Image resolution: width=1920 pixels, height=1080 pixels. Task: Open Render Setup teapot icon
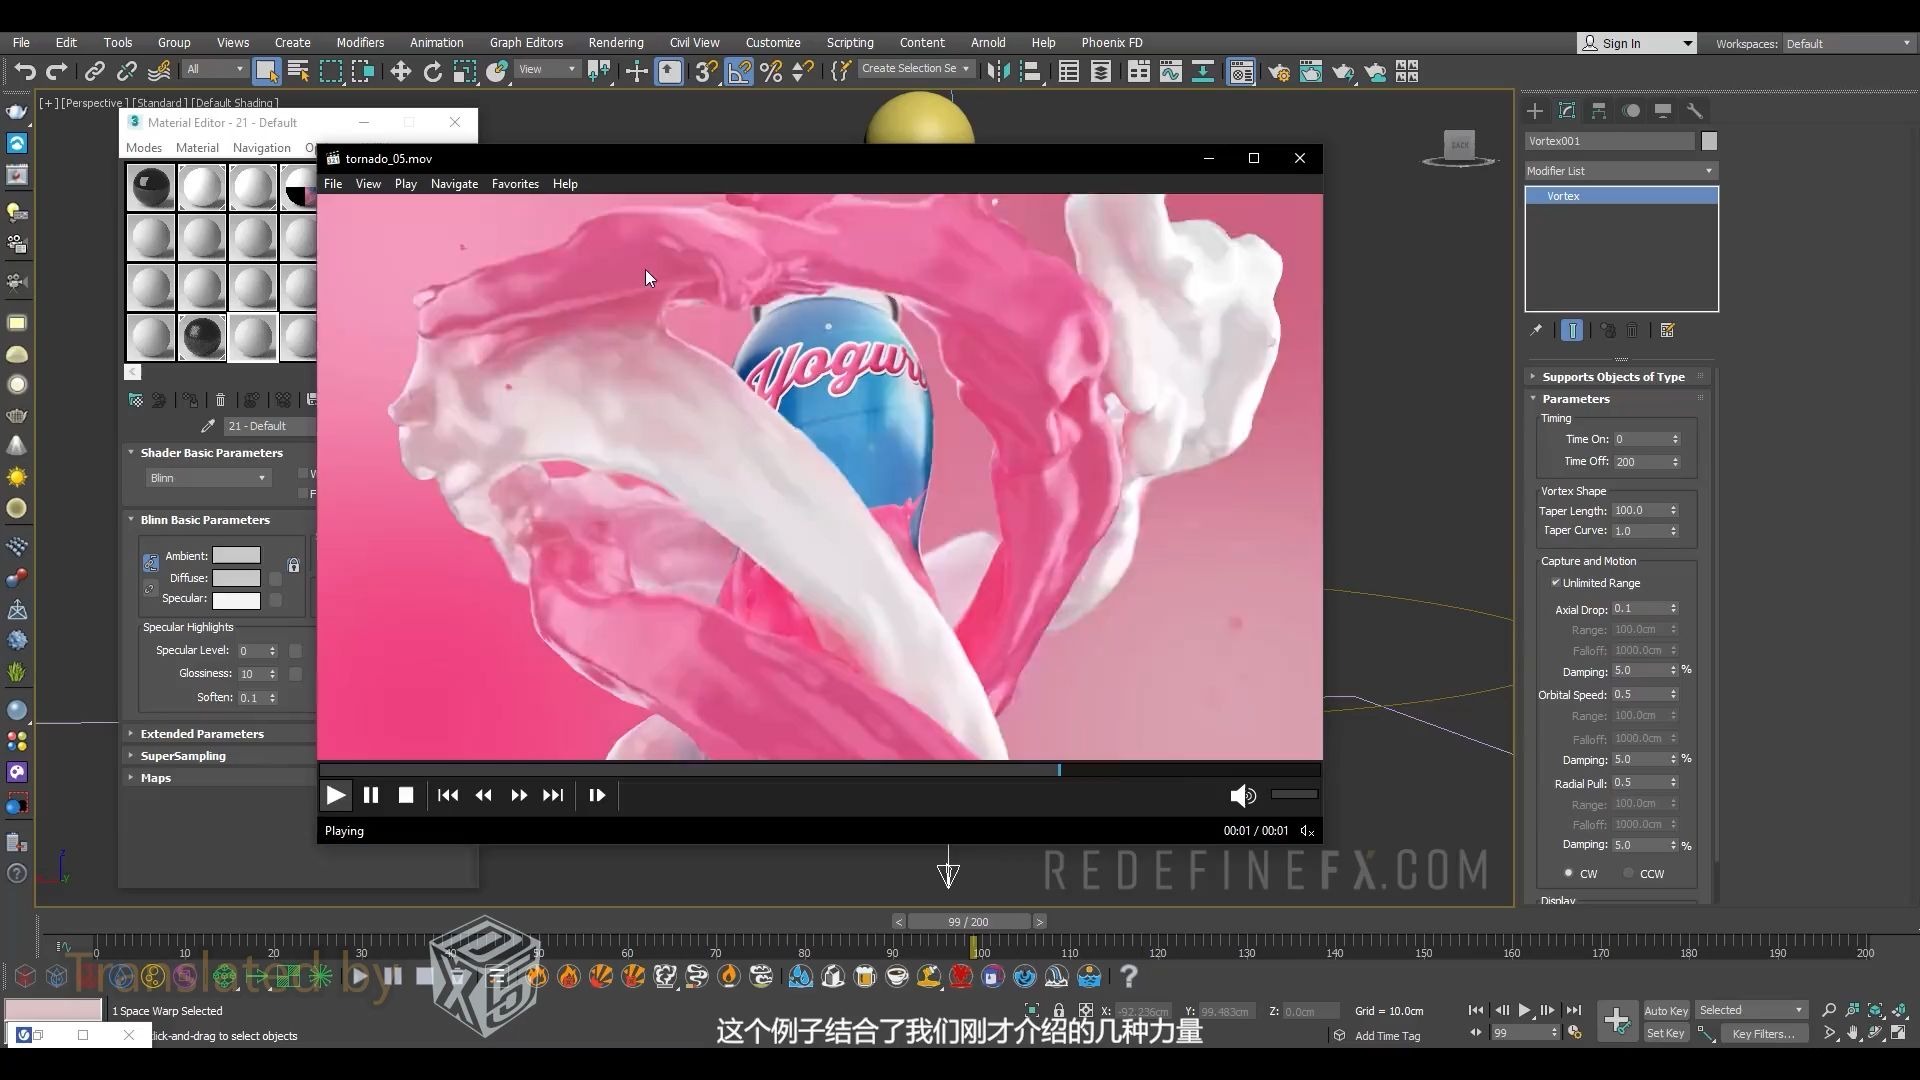(x=1278, y=71)
